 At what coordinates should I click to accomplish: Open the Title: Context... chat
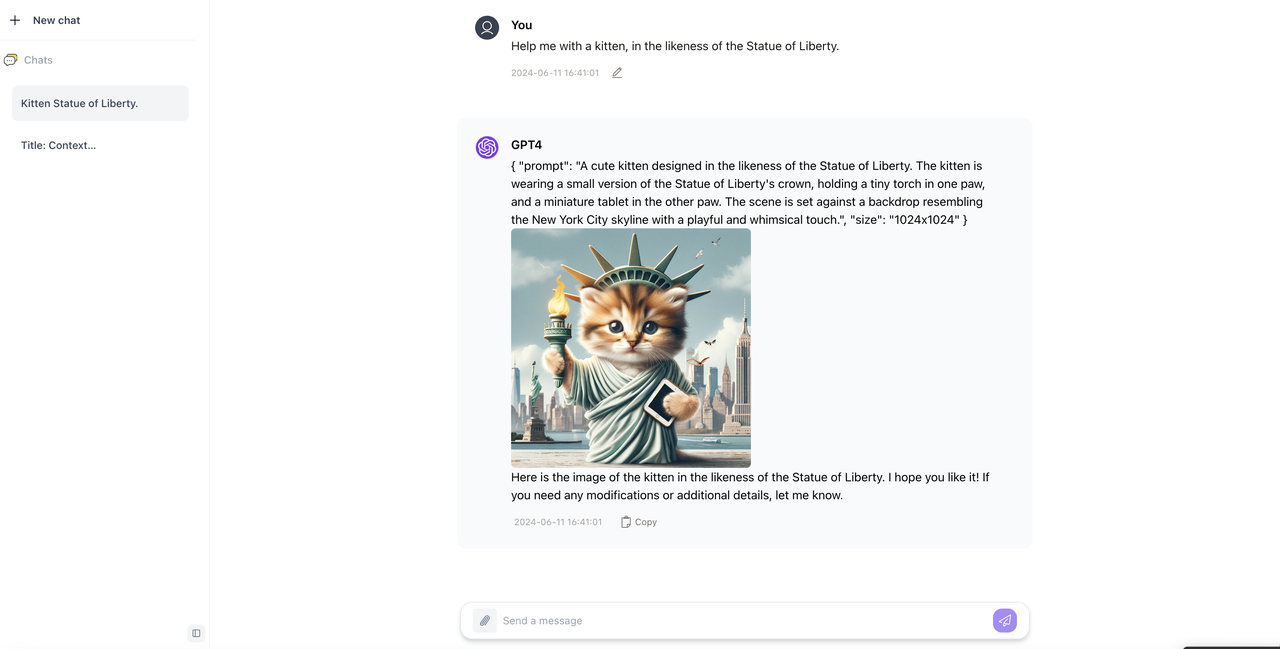point(59,145)
